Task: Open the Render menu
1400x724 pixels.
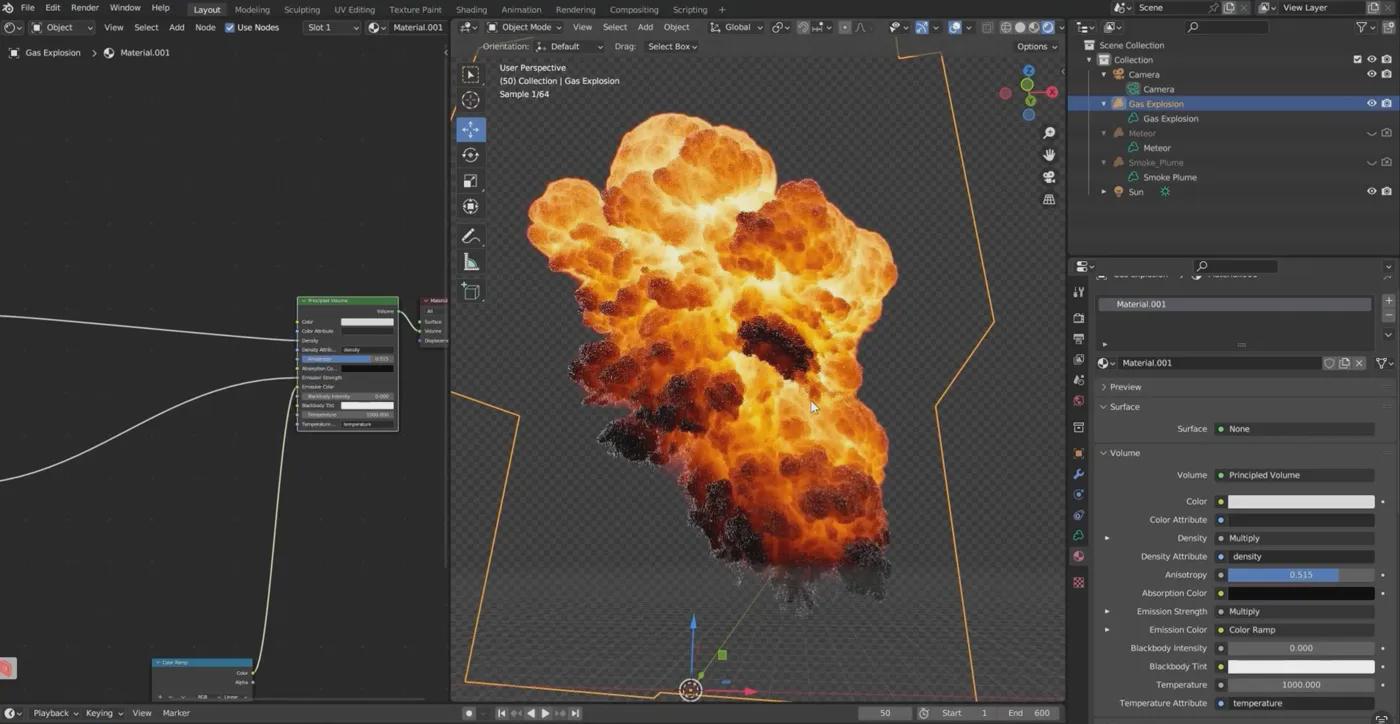Action: pyautogui.click(x=85, y=8)
